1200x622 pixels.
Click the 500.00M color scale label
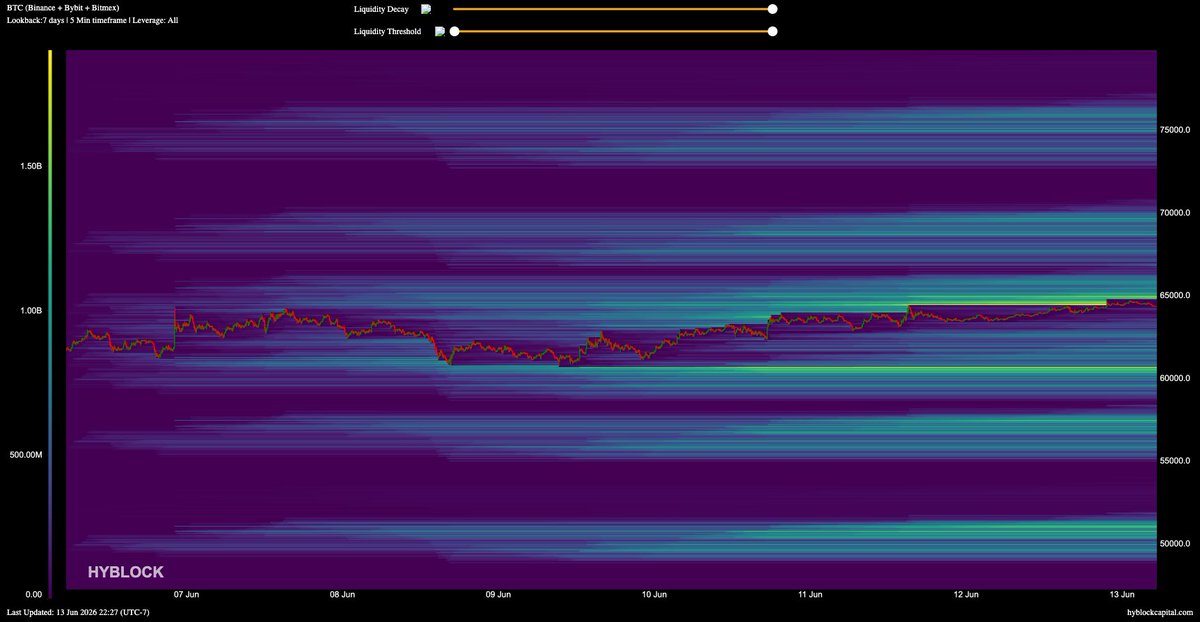26,454
